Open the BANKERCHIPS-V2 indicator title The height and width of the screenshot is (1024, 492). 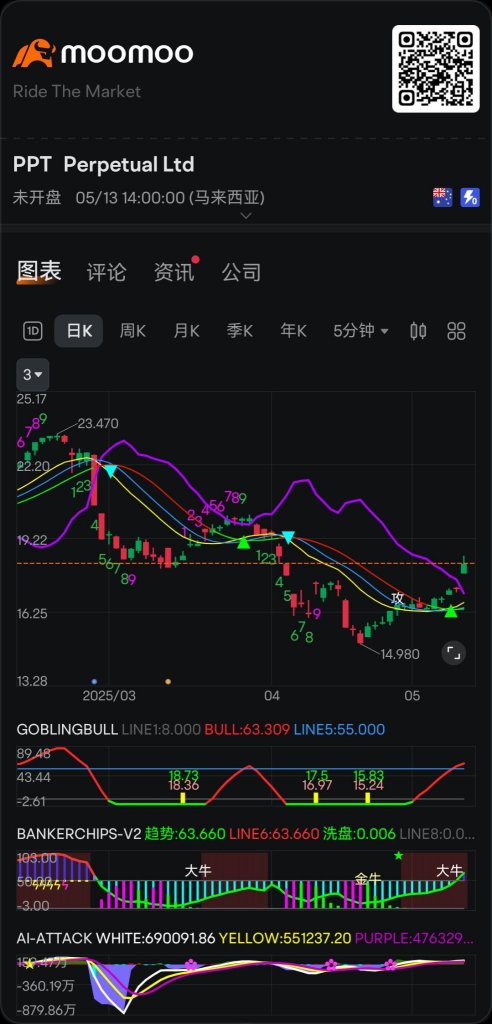pyautogui.click(x=78, y=834)
